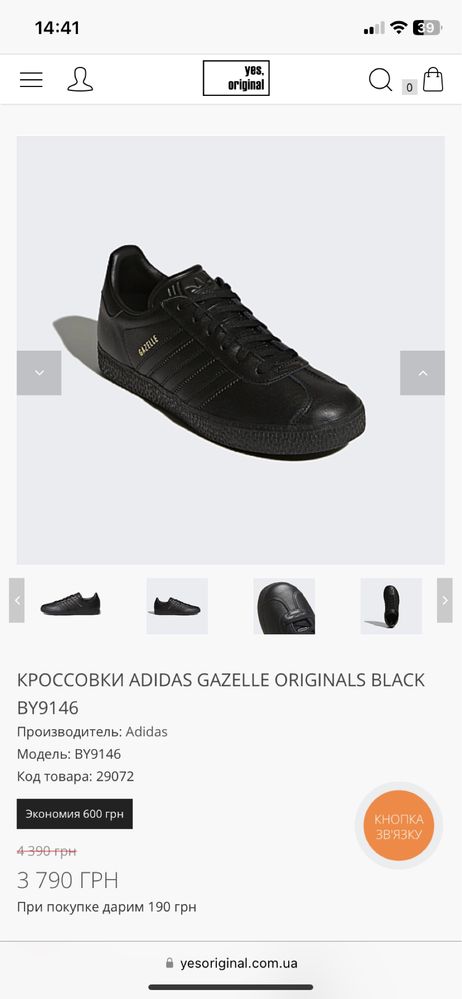Viewport: 462px width, 999px height.
Task: Select the toe close-up thumbnail
Action: [284, 606]
